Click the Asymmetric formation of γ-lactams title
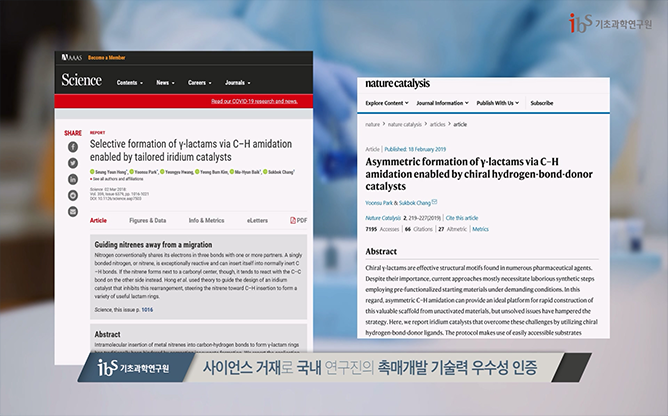Image resolution: width=668 pixels, height=416 pixels. point(479,174)
